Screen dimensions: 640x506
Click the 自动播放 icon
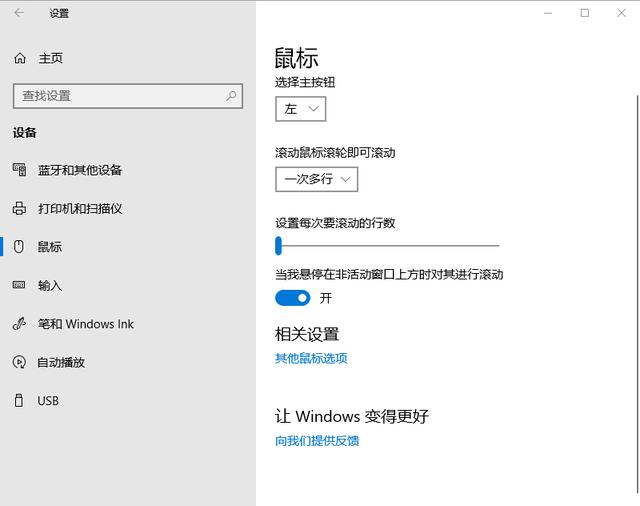[x=19, y=362]
